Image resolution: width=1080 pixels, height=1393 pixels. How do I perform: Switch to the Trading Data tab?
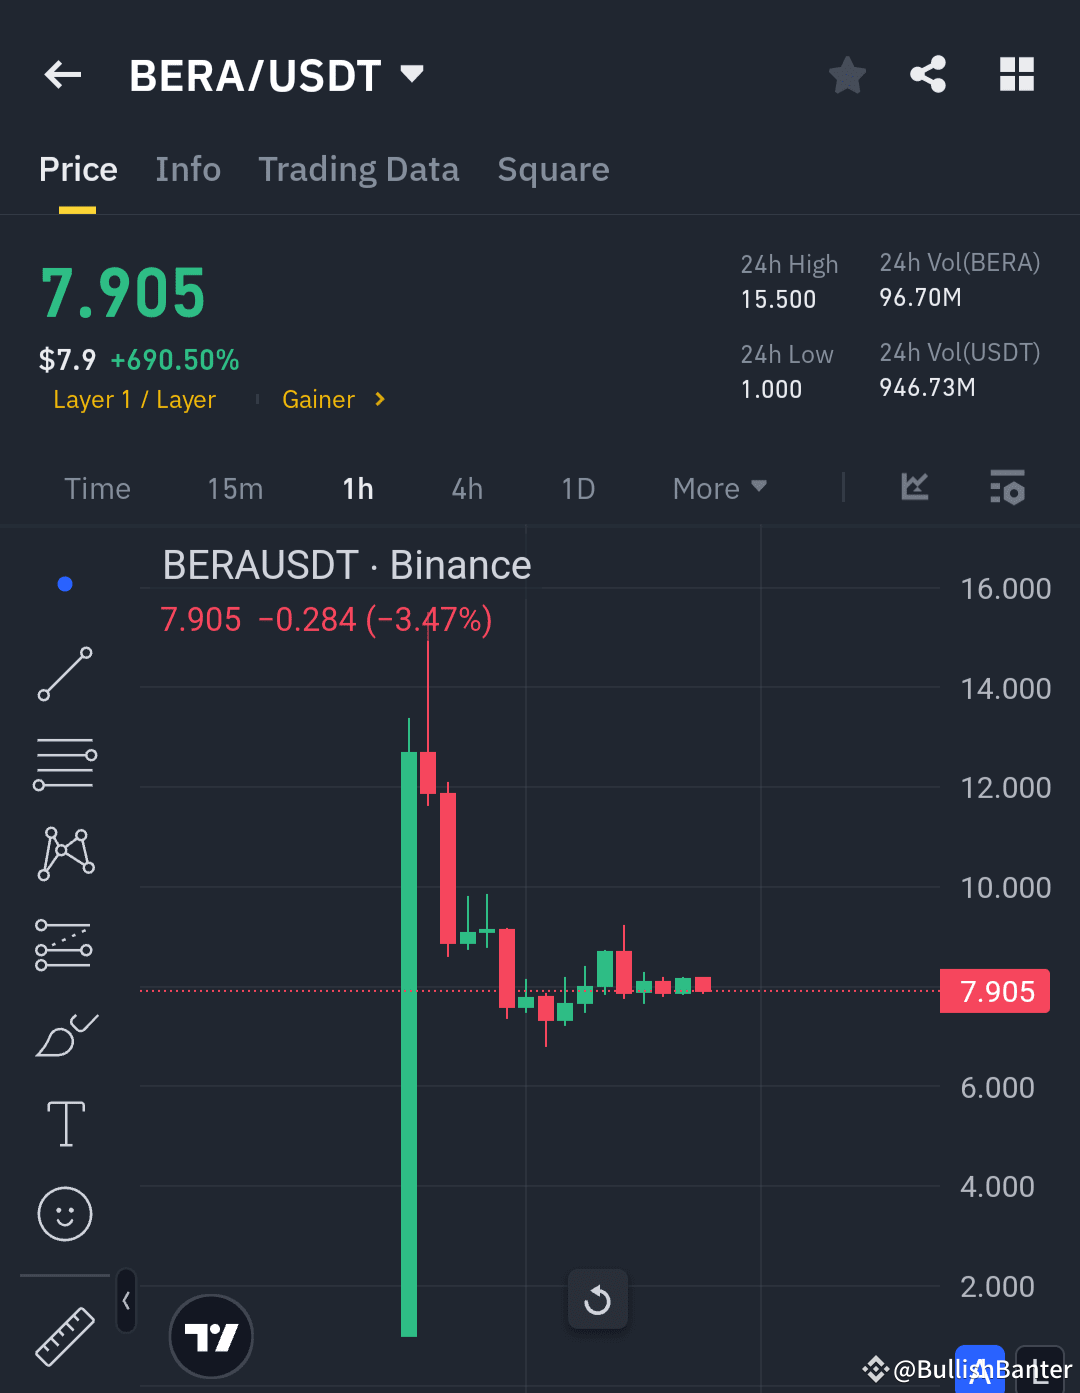pos(358,170)
